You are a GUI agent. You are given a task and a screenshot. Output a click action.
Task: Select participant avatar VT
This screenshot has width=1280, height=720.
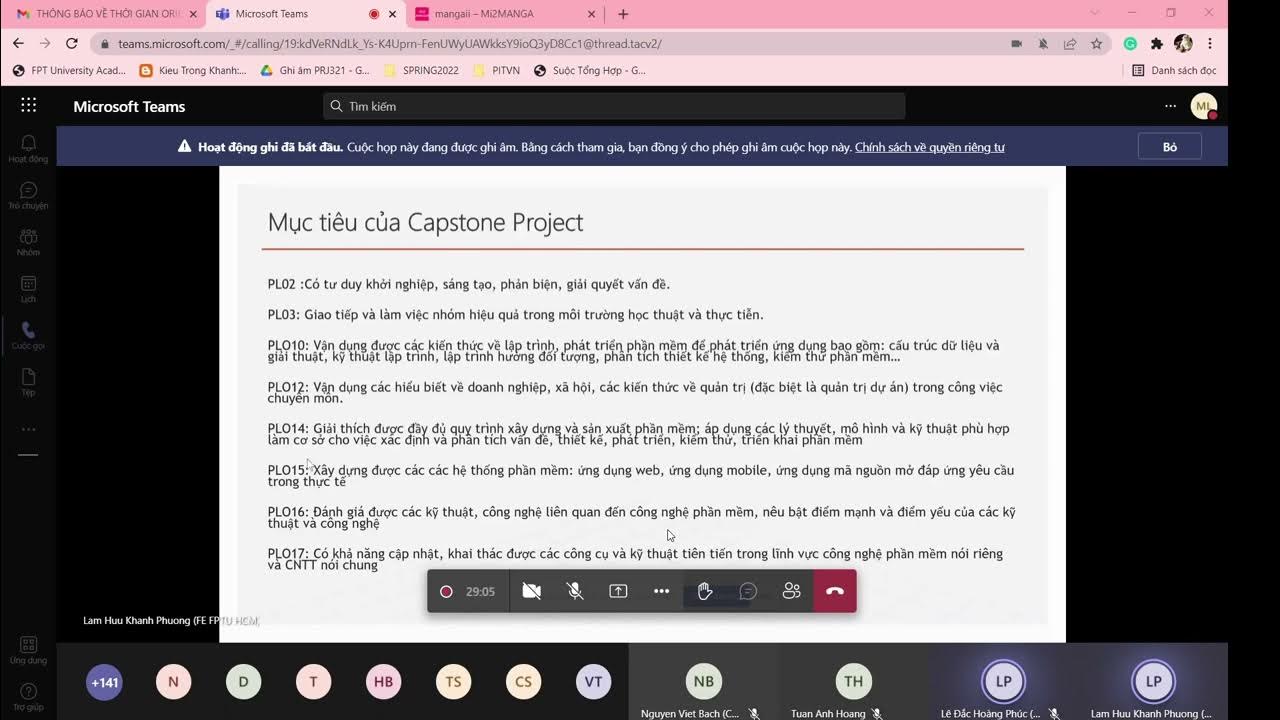click(x=593, y=682)
